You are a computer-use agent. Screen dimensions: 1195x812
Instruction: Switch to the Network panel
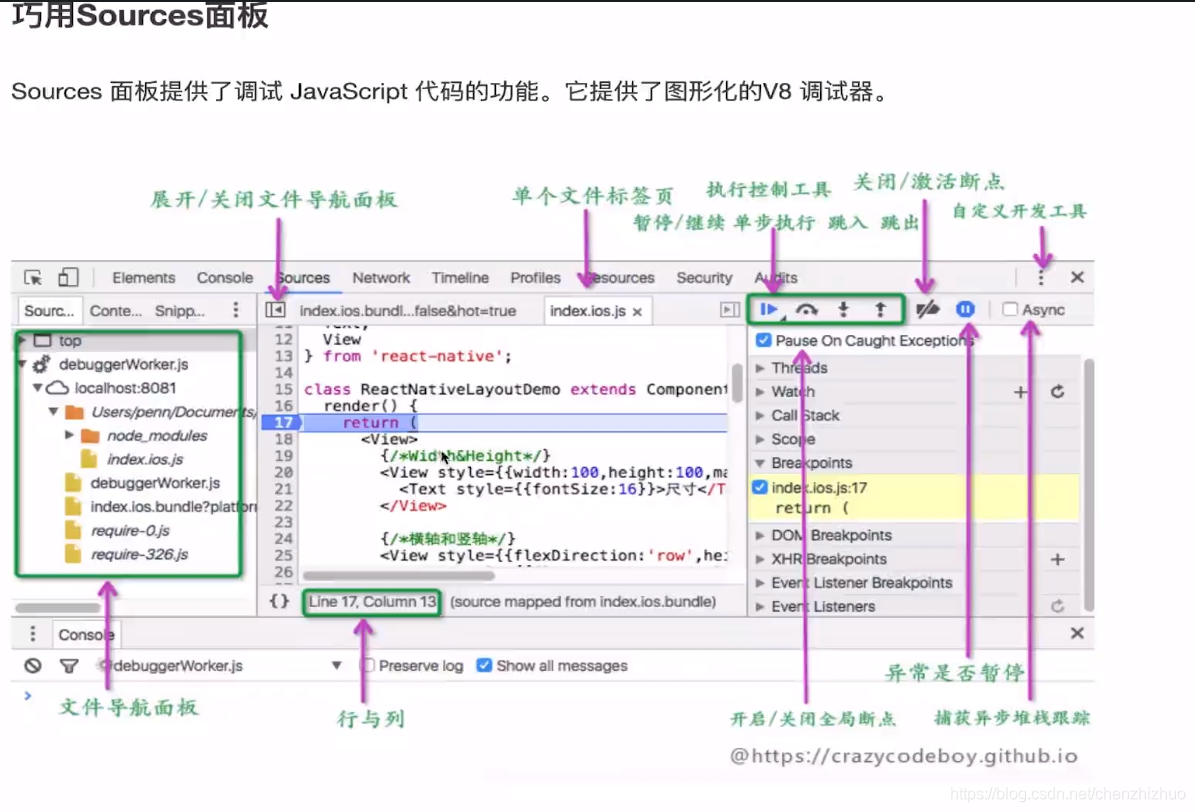[381, 277]
